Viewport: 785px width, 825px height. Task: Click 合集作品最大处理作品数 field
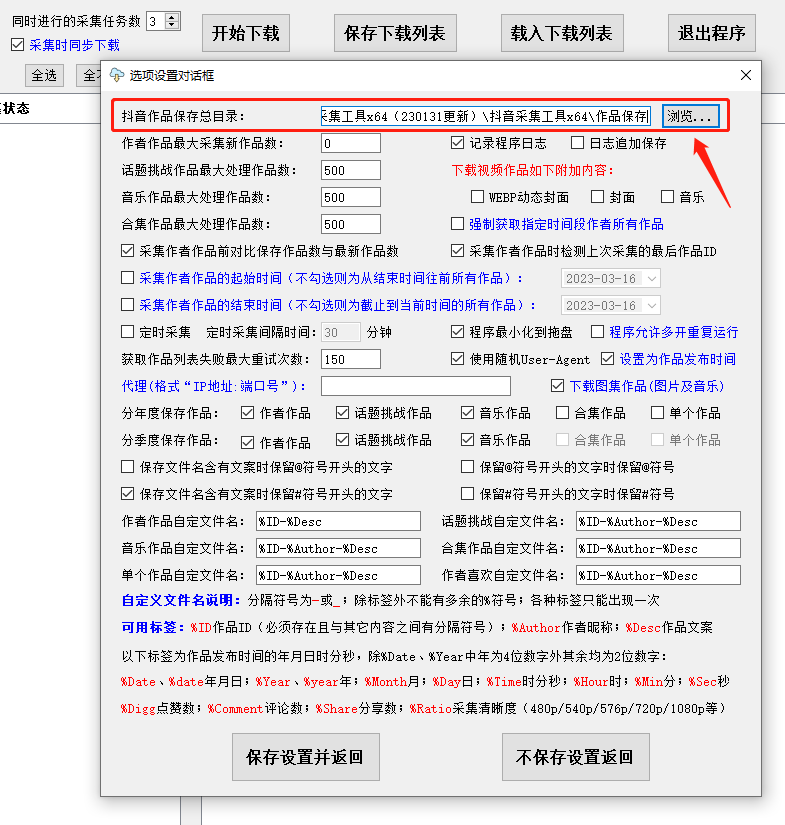pos(351,224)
